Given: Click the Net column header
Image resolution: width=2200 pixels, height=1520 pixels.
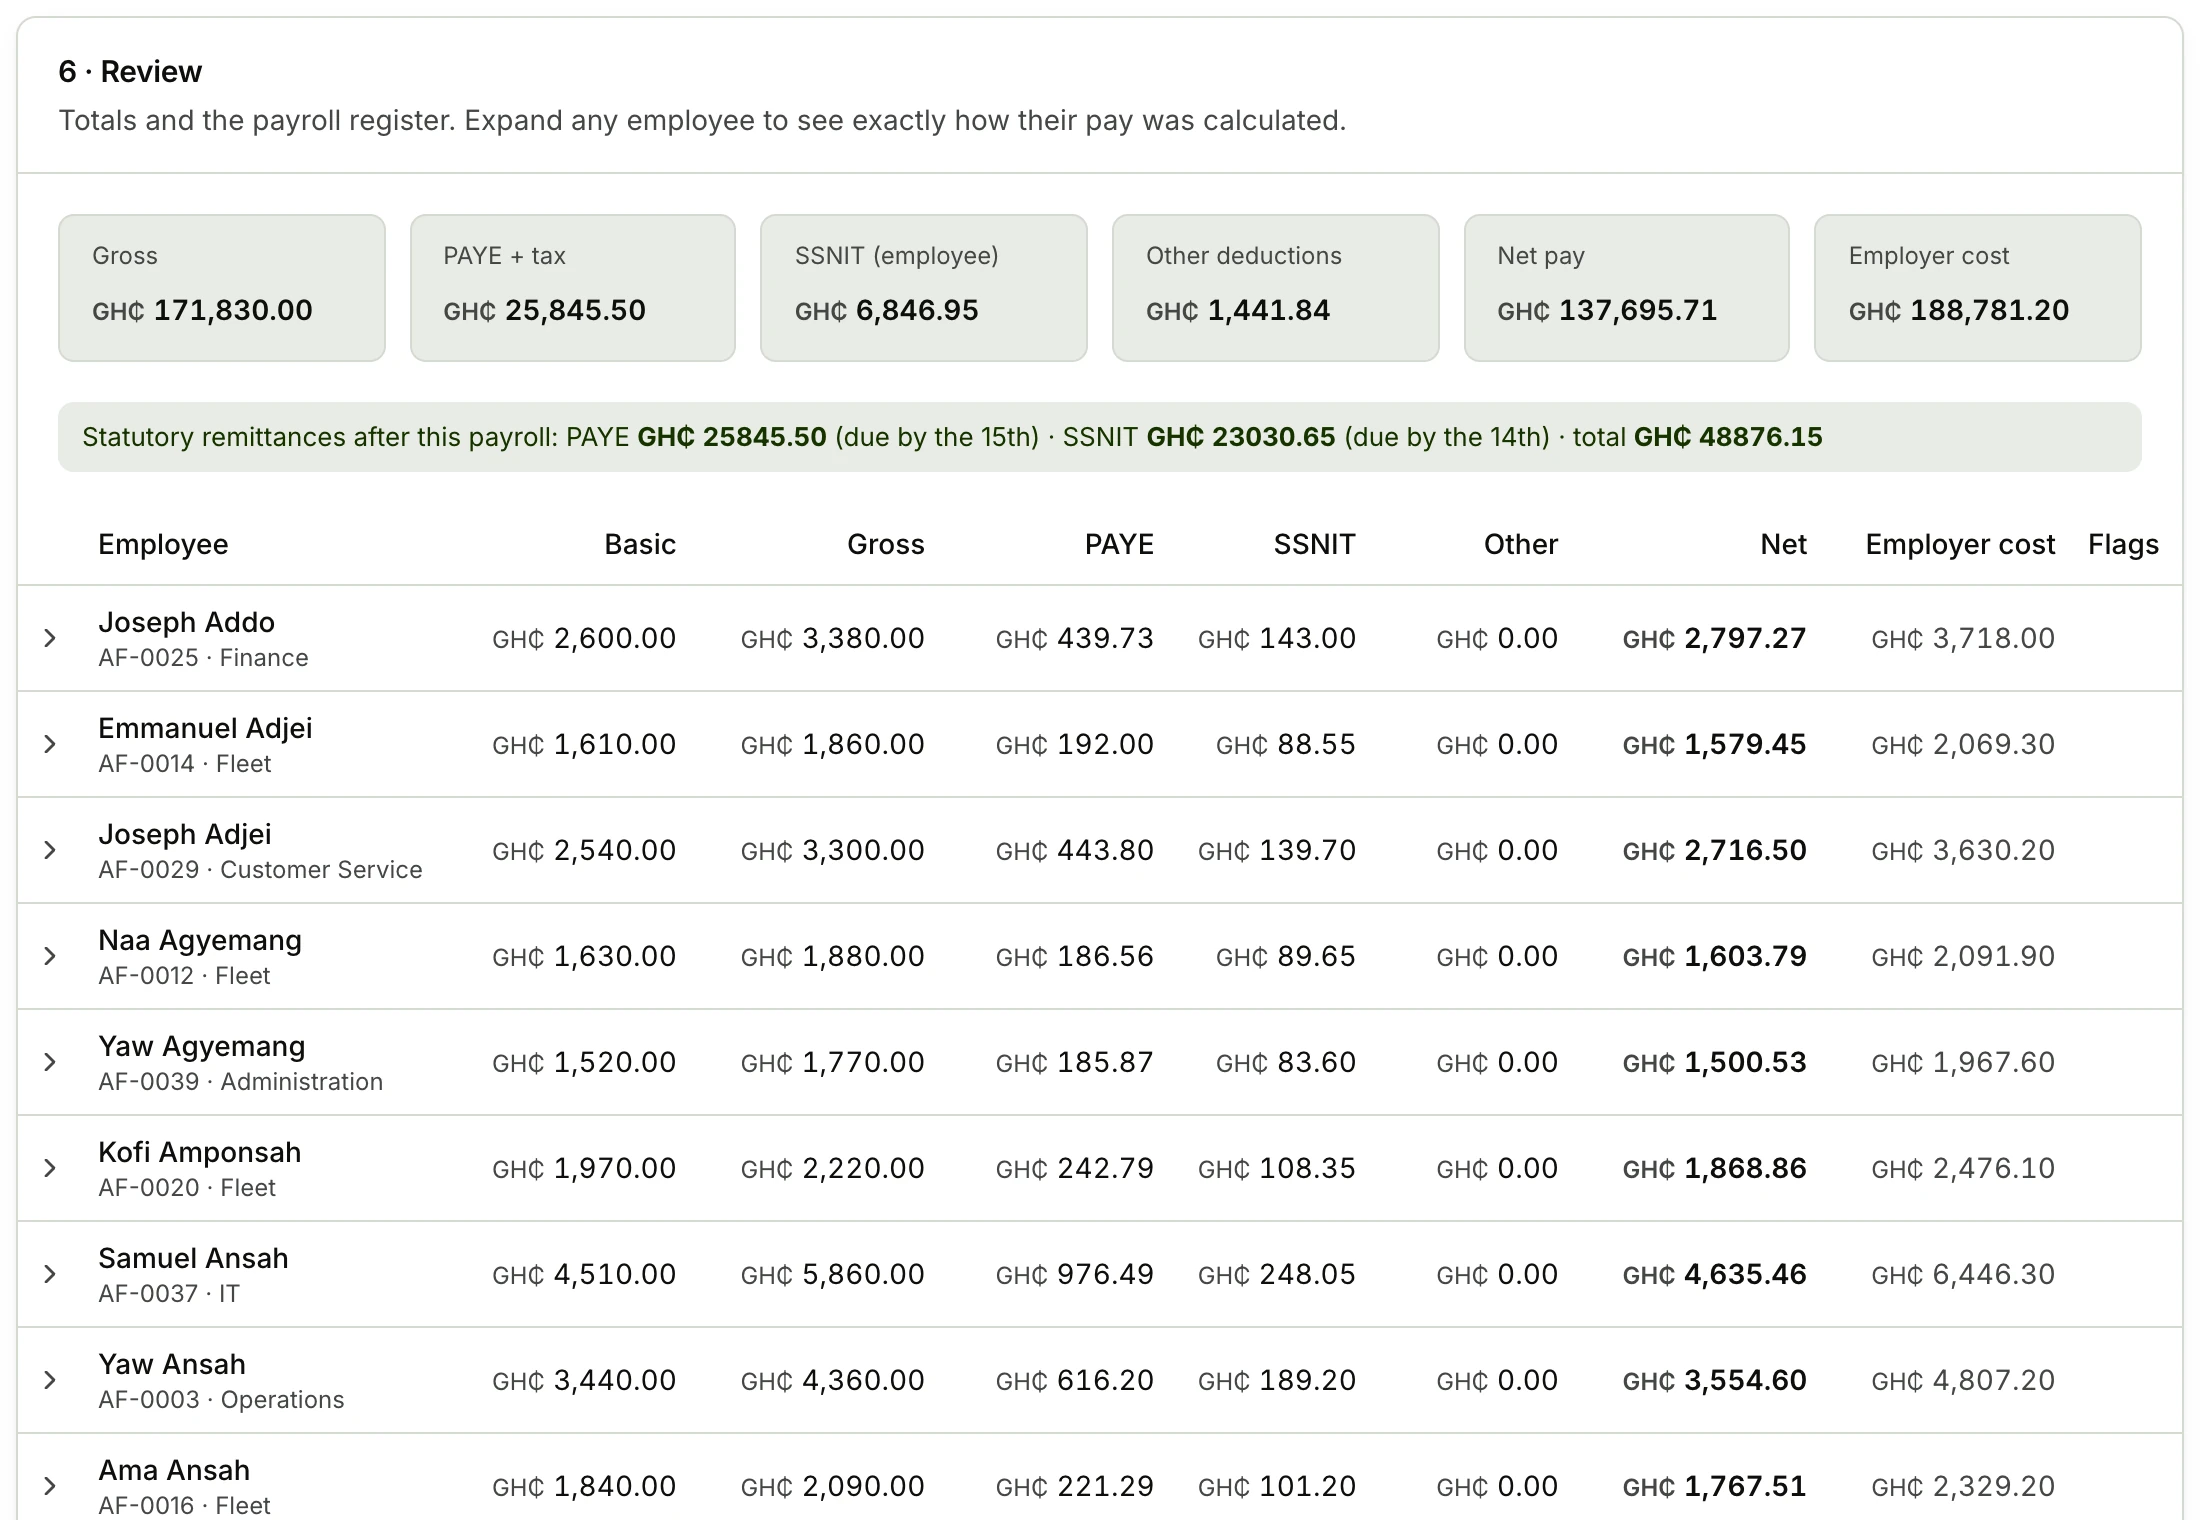Looking at the screenshot, I should click(1783, 544).
